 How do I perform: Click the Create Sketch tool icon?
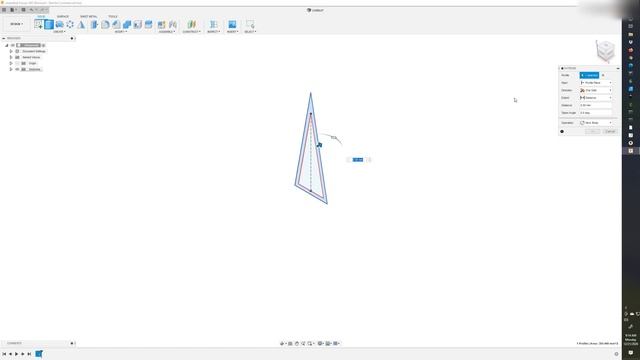pyautogui.click(x=38, y=24)
